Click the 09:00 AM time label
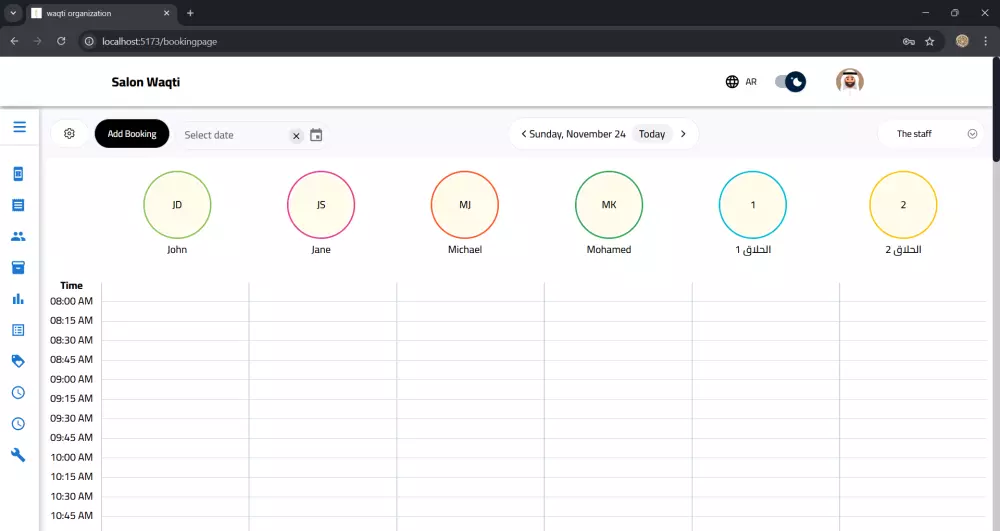This screenshot has width=1000, height=531. click(x=71, y=379)
